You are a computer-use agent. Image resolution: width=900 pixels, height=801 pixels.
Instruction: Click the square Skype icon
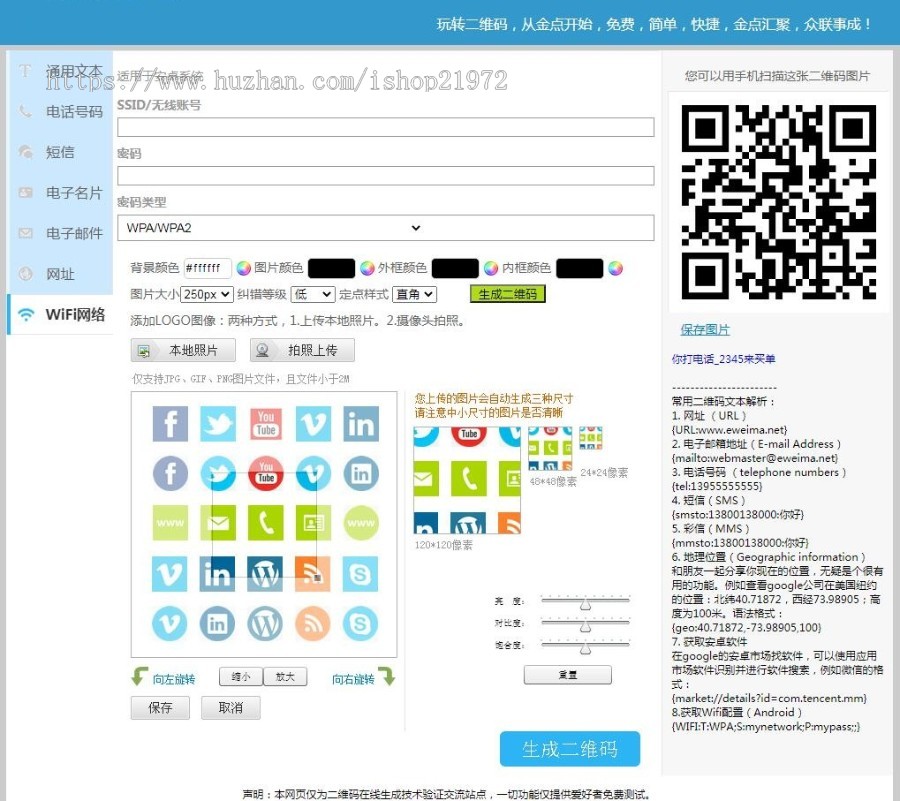point(361,573)
